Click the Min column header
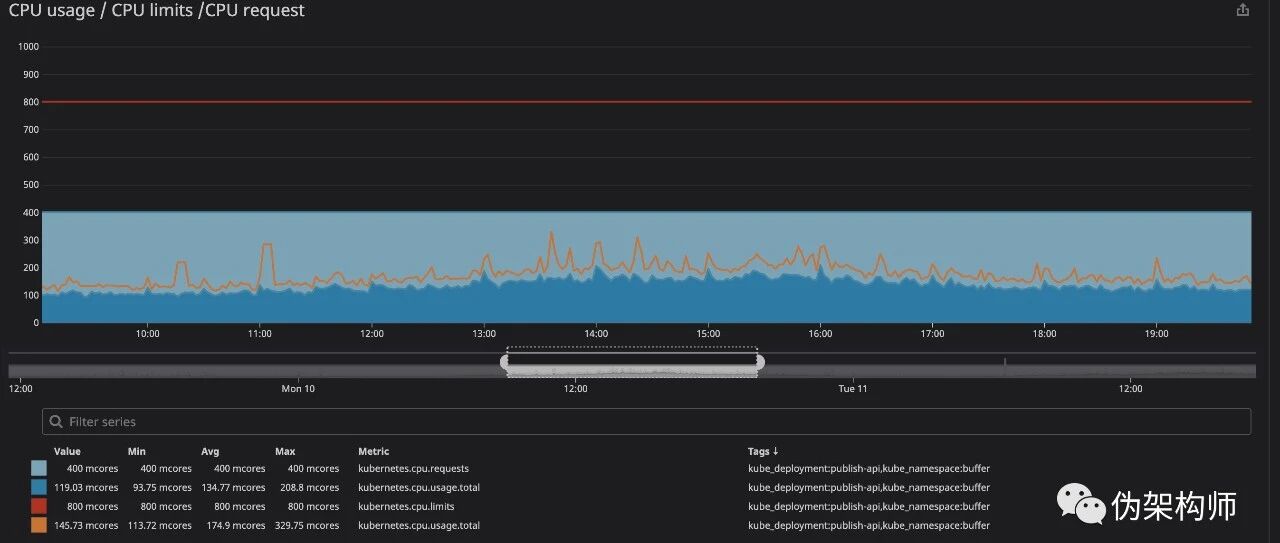 137,451
